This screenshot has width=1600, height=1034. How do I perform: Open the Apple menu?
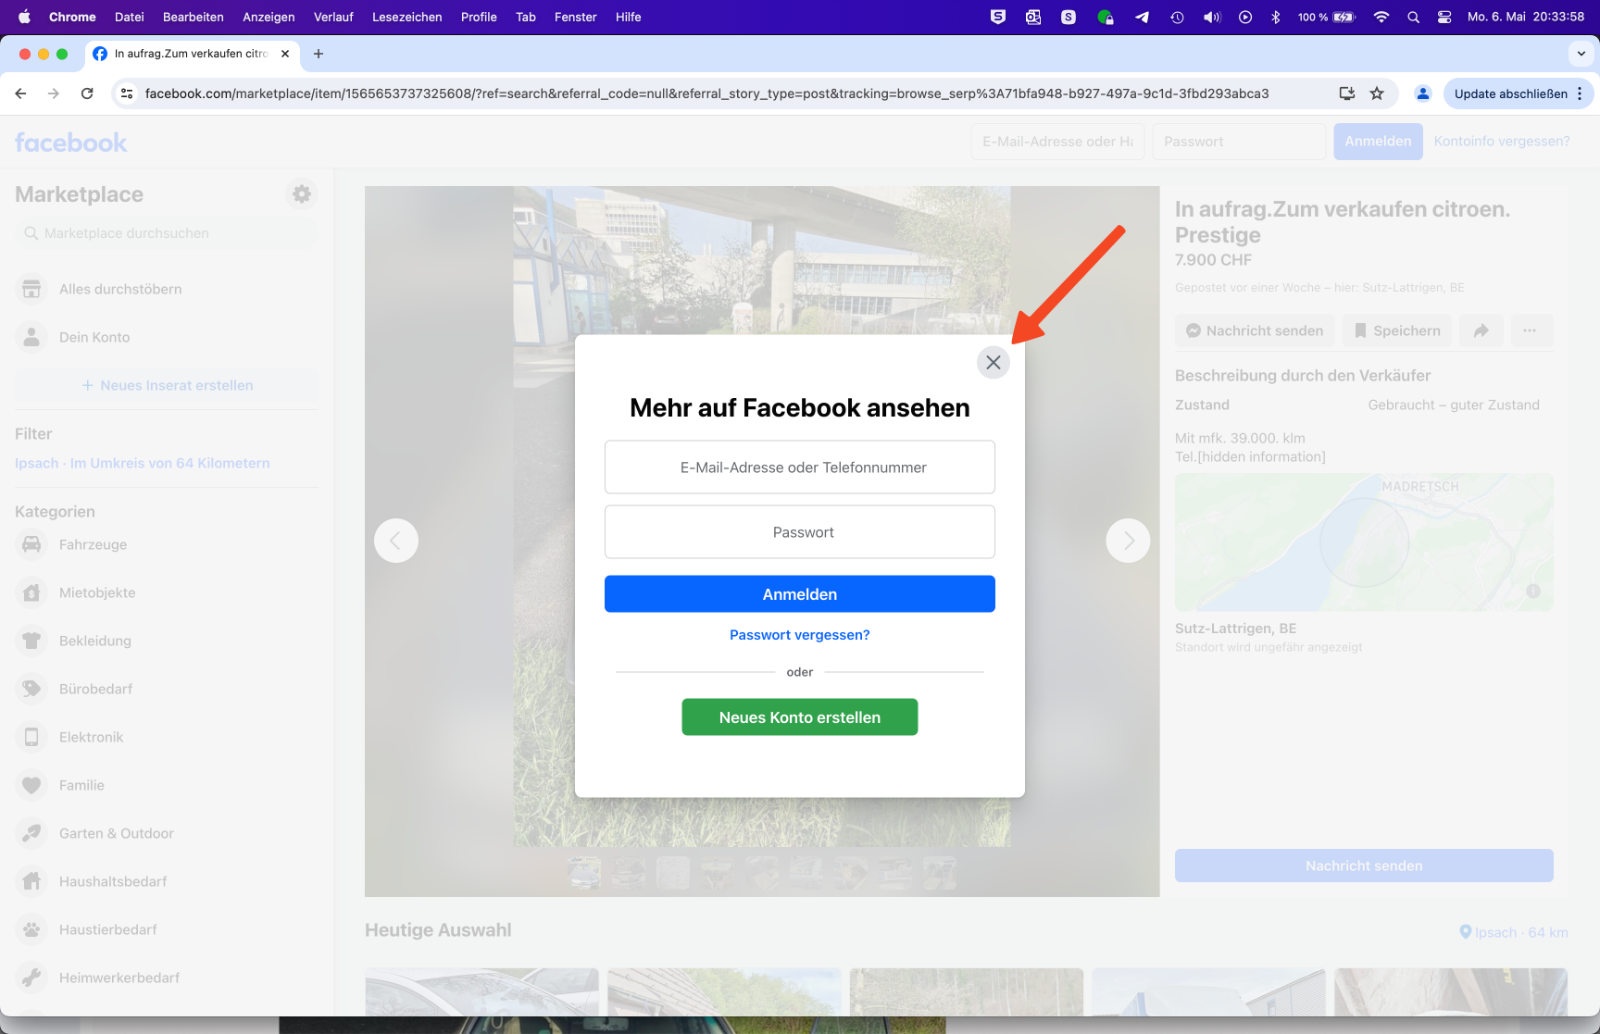pyautogui.click(x=24, y=17)
